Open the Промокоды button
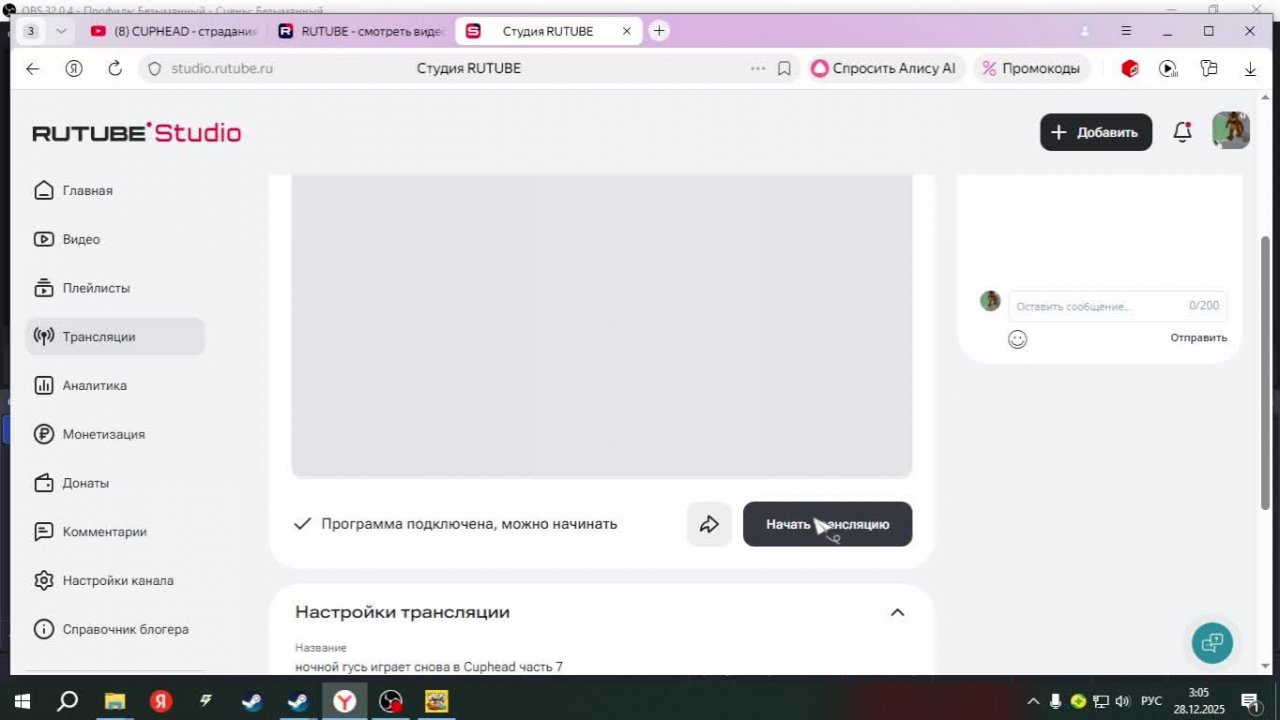The image size is (1280, 720). [x=1031, y=68]
